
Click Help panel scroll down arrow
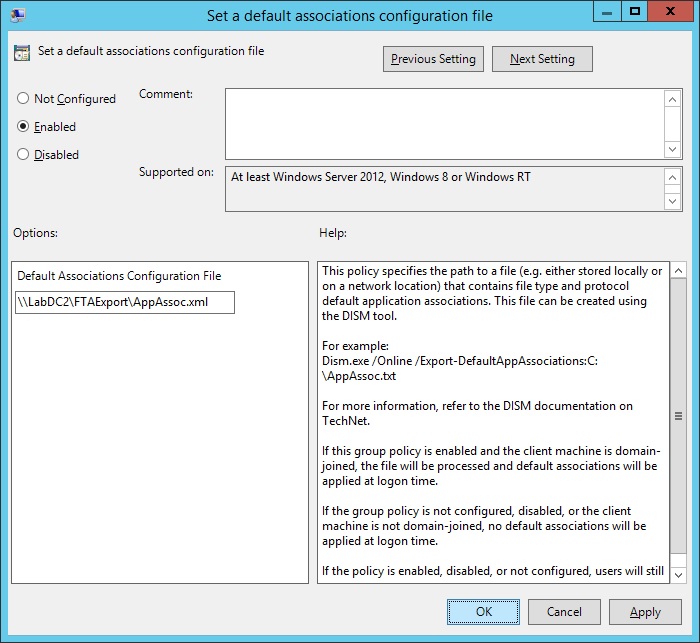pyautogui.click(x=677, y=574)
